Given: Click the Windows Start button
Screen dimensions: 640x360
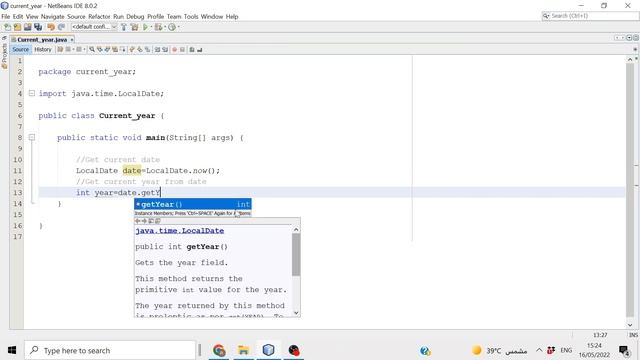Looking at the screenshot, I should pos(12,350).
